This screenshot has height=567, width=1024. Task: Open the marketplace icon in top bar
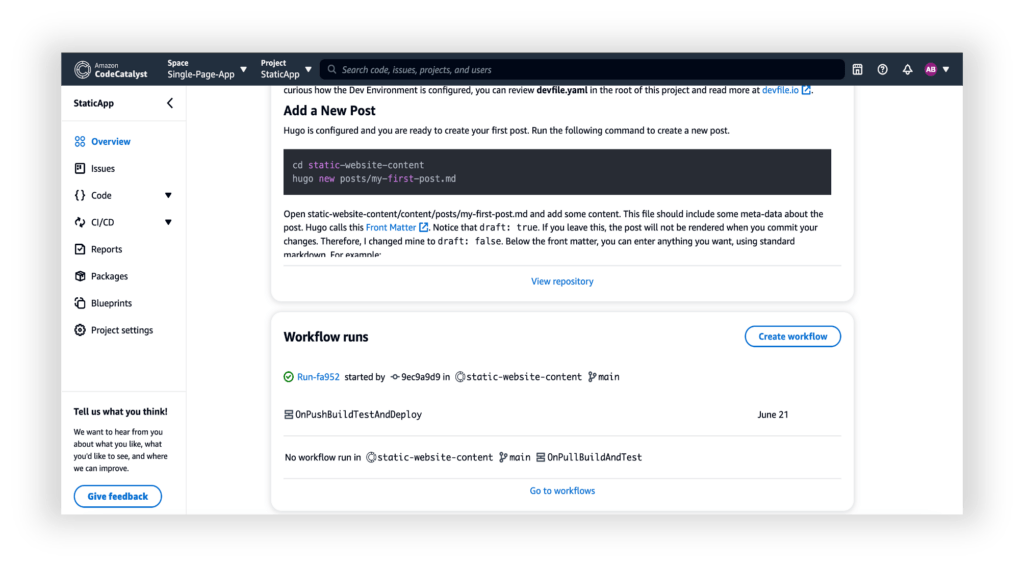pyautogui.click(x=857, y=69)
